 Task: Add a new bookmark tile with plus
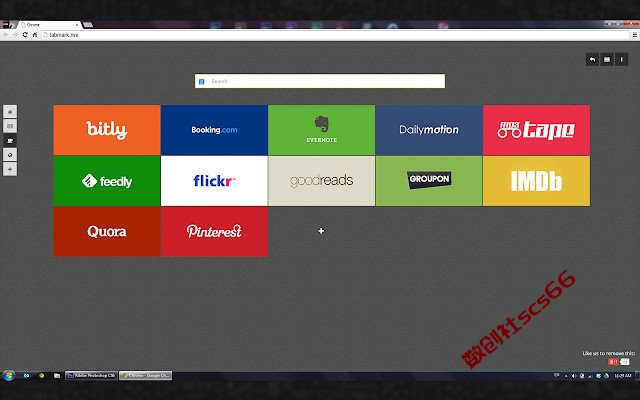click(321, 231)
